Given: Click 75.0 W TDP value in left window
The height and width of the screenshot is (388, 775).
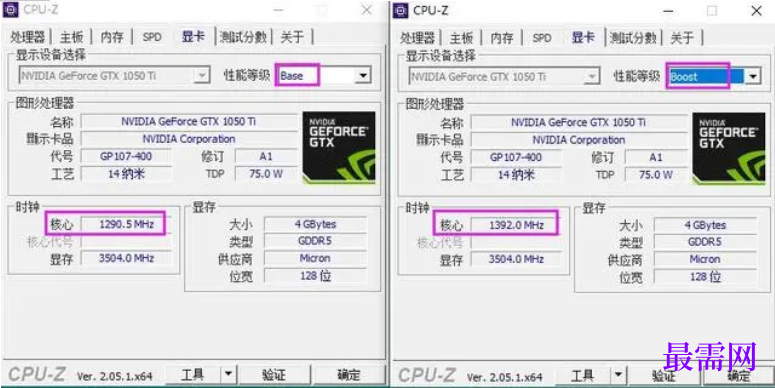Looking at the screenshot, I should tap(266, 174).
